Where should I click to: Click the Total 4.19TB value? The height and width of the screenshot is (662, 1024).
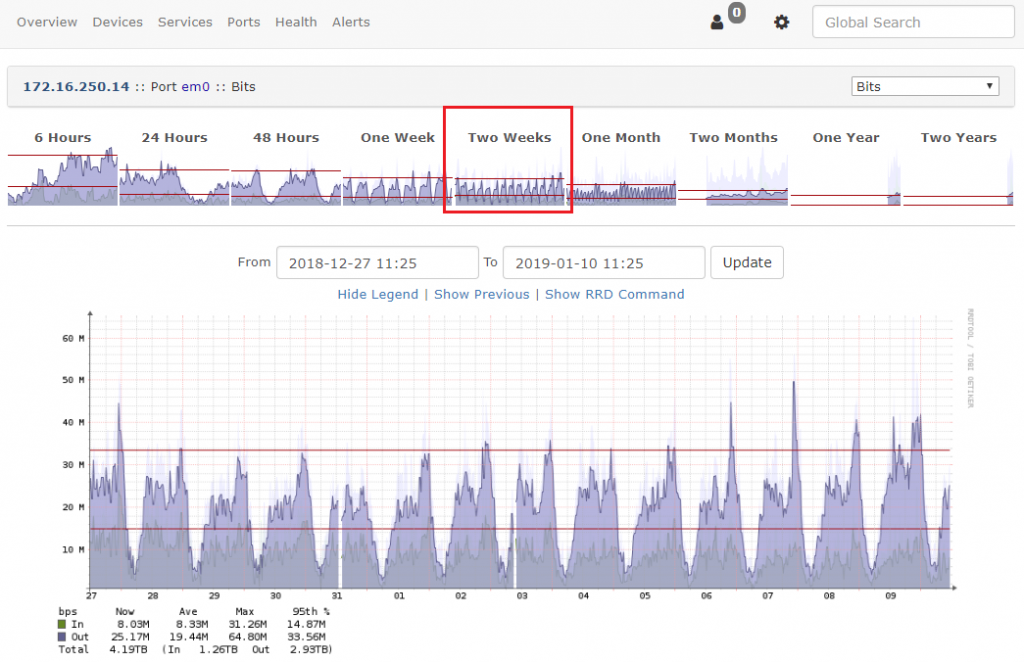[128, 650]
